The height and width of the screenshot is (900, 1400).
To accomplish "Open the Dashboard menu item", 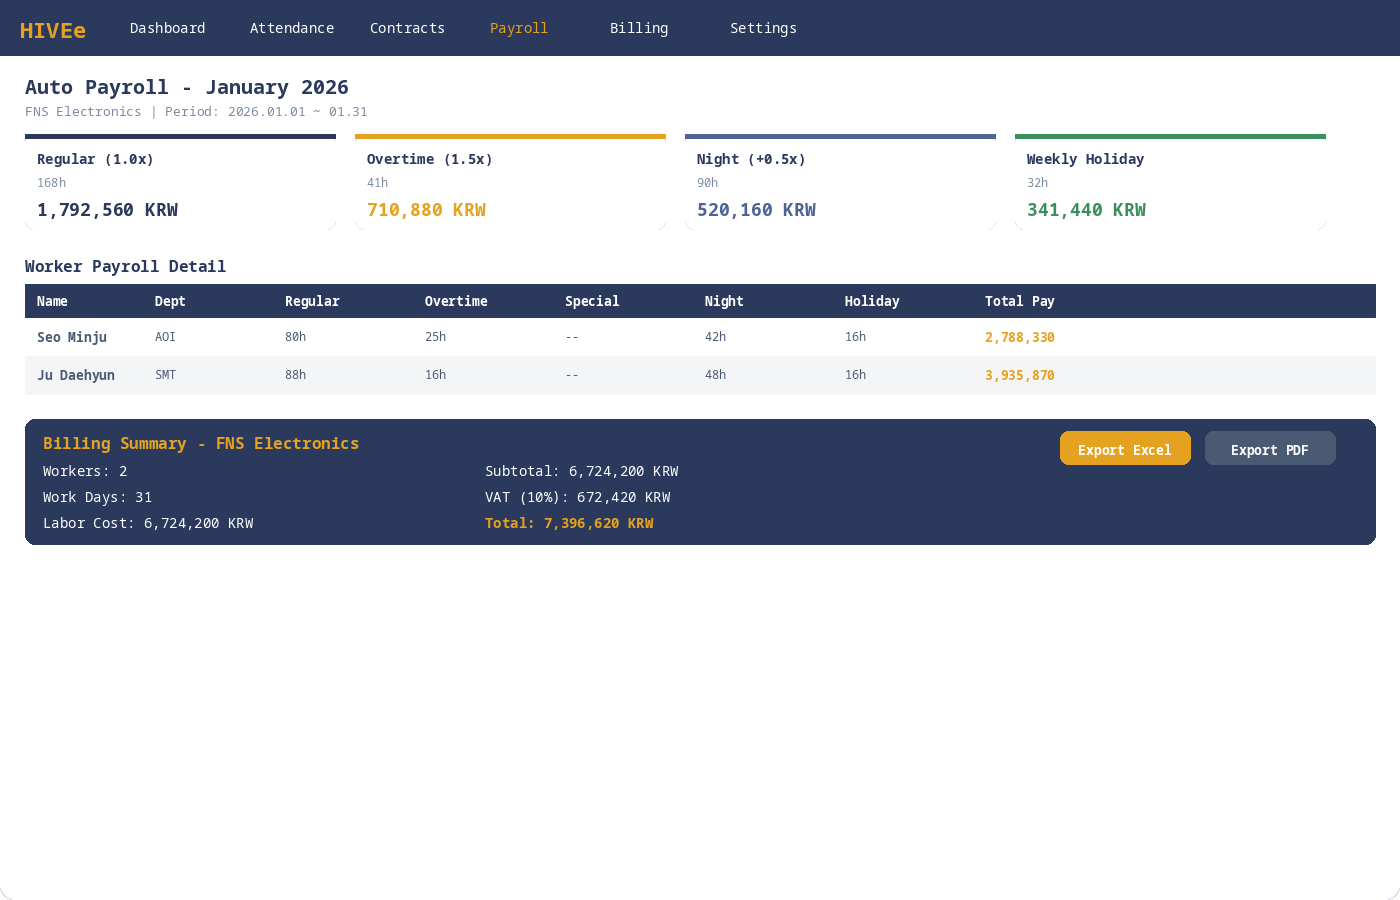I will point(167,28).
